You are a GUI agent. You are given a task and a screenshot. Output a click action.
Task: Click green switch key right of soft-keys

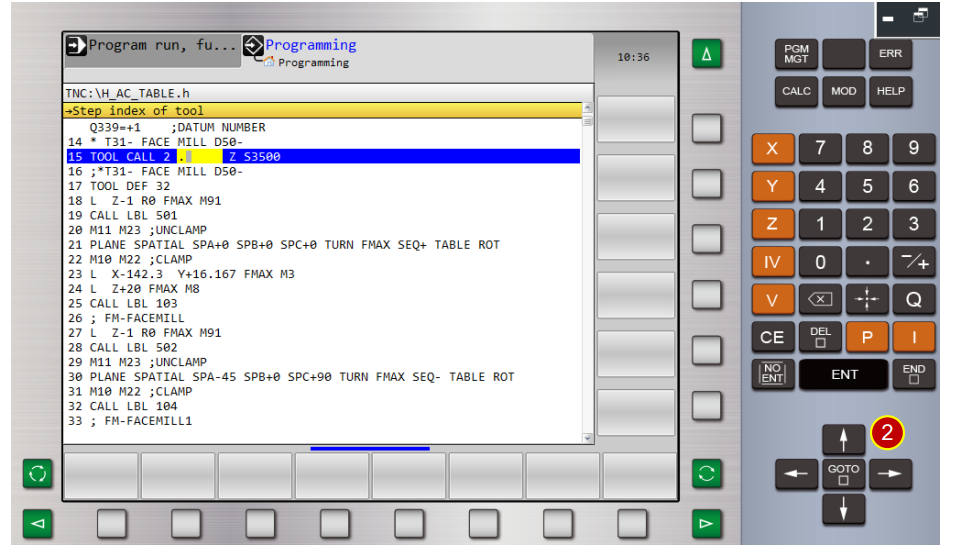[707, 474]
